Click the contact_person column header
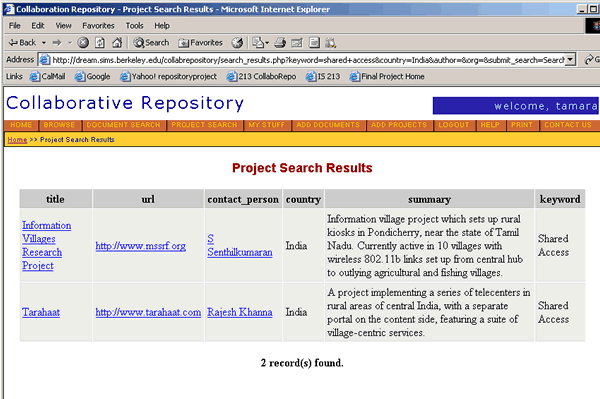Viewport: 600px width, 399px height. [243, 199]
